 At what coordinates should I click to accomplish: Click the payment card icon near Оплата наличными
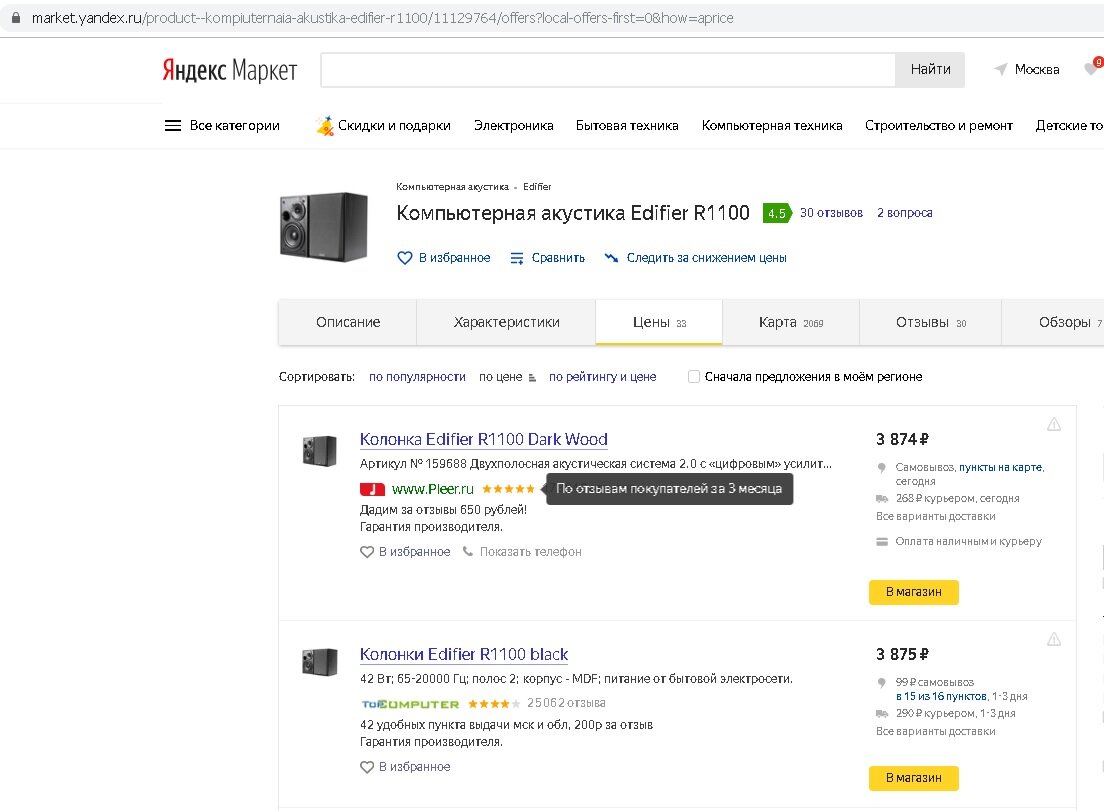[882, 541]
